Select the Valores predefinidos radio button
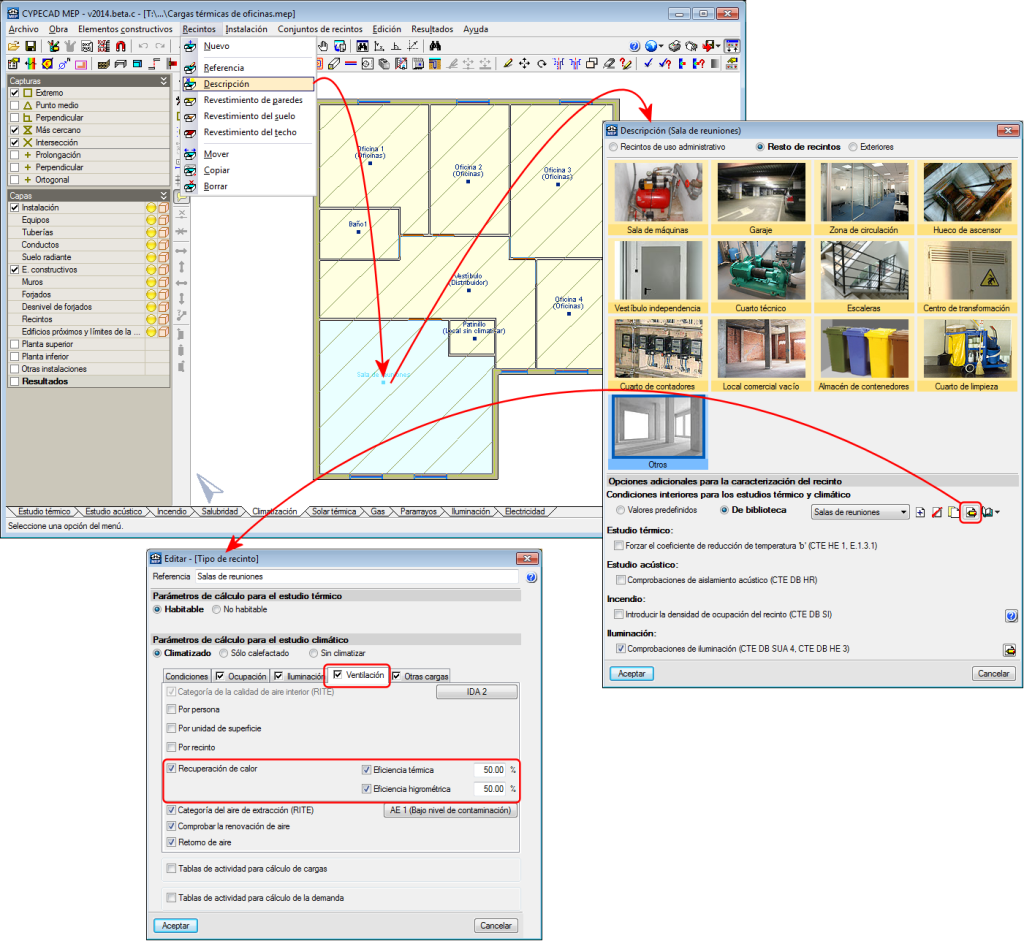The height and width of the screenshot is (941, 1024). 620,510
